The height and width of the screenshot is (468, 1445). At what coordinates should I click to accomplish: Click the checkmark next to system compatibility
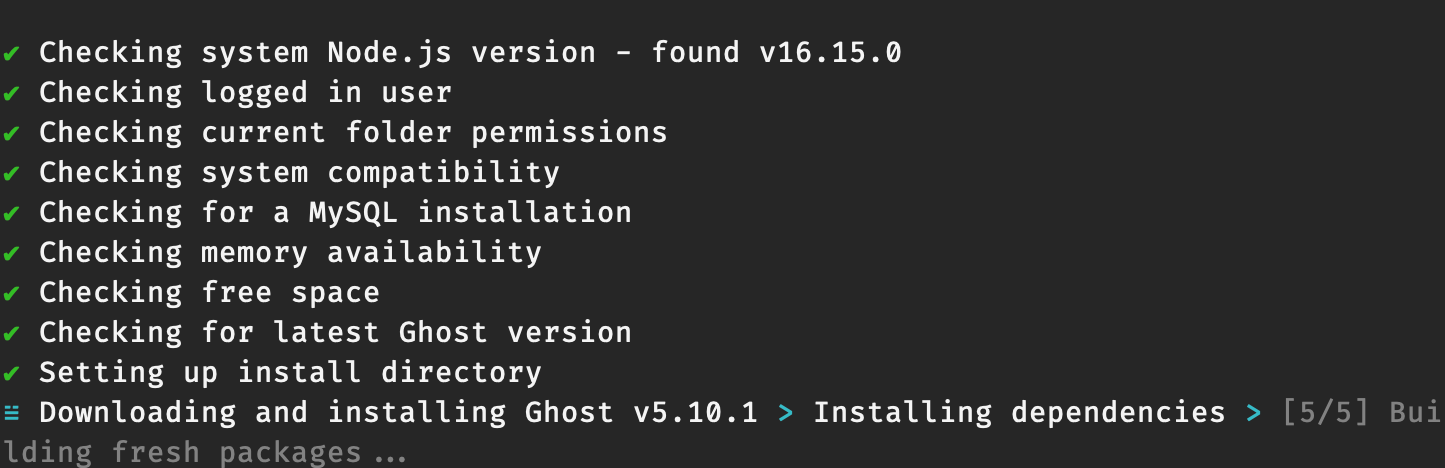point(11,173)
